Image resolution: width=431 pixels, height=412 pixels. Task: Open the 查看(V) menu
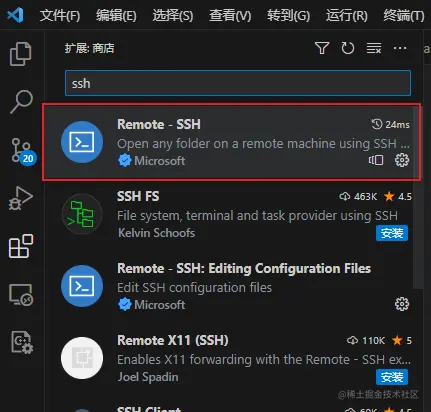tap(230, 15)
